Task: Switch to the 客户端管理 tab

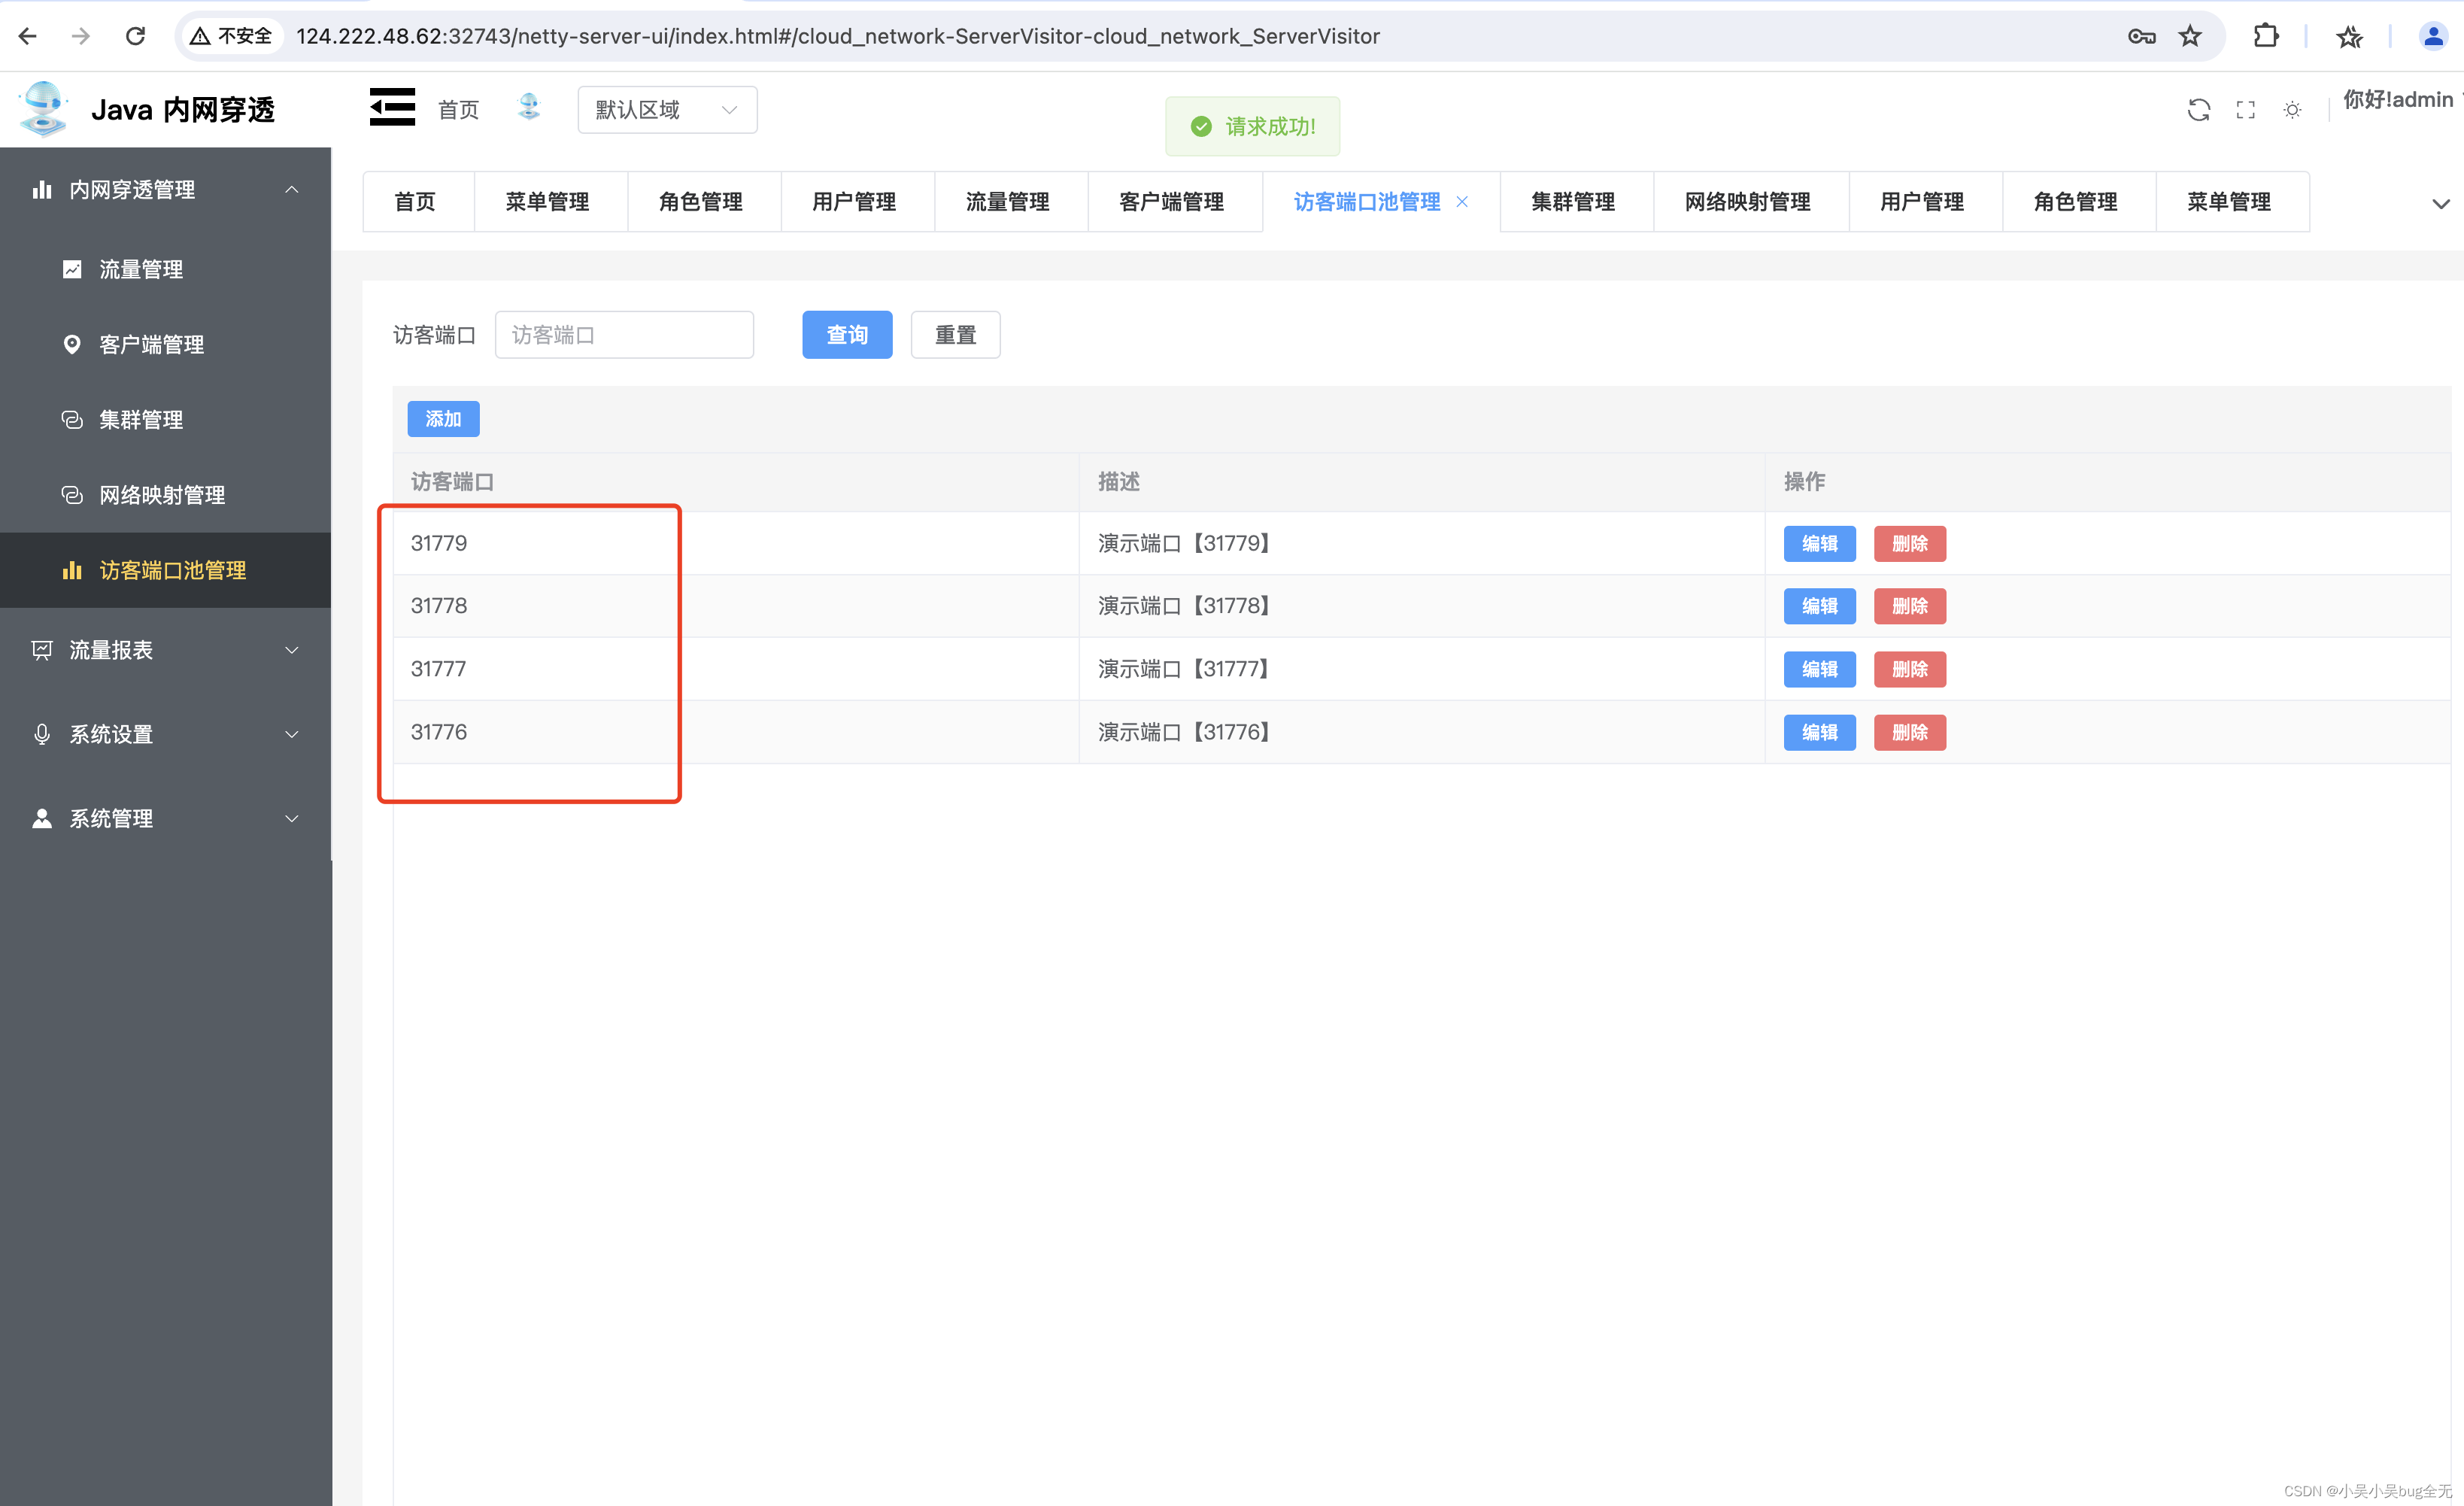Action: 1174,202
